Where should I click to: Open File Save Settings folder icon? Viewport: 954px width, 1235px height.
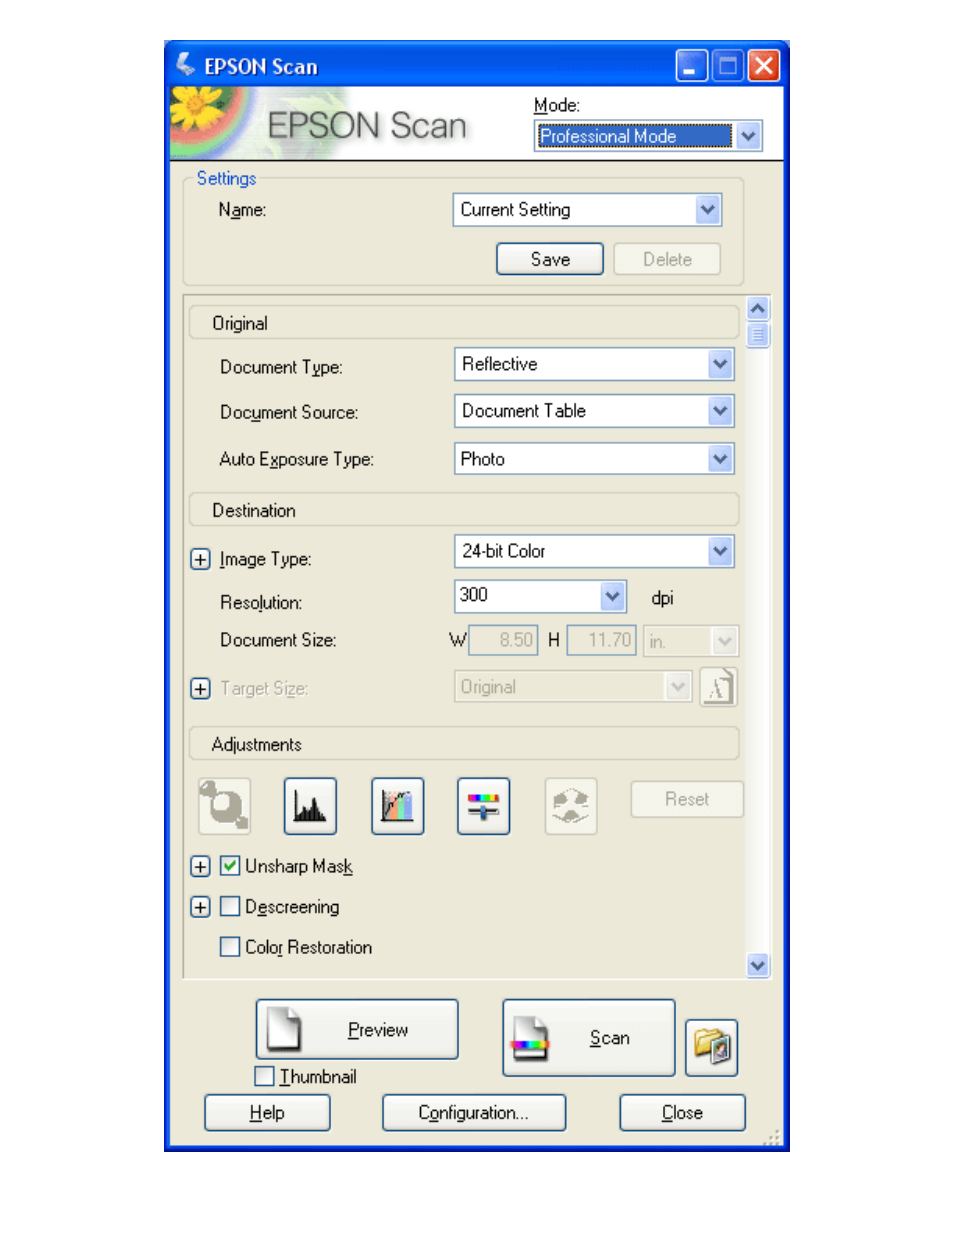(711, 1047)
